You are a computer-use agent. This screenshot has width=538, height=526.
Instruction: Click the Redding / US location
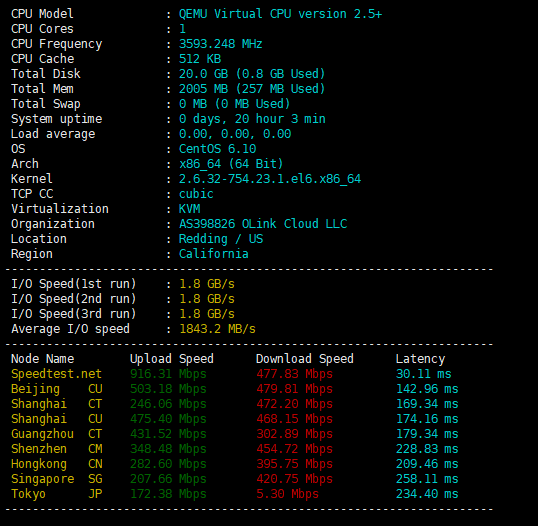(x=221, y=239)
